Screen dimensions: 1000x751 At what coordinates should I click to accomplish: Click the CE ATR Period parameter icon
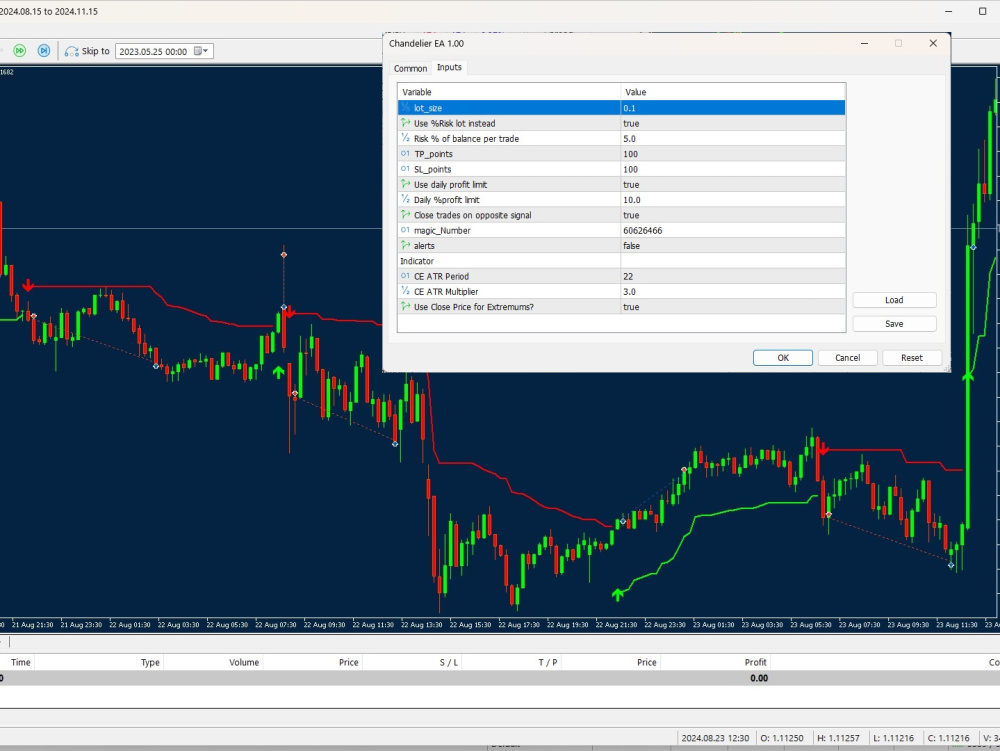click(x=405, y=276)
